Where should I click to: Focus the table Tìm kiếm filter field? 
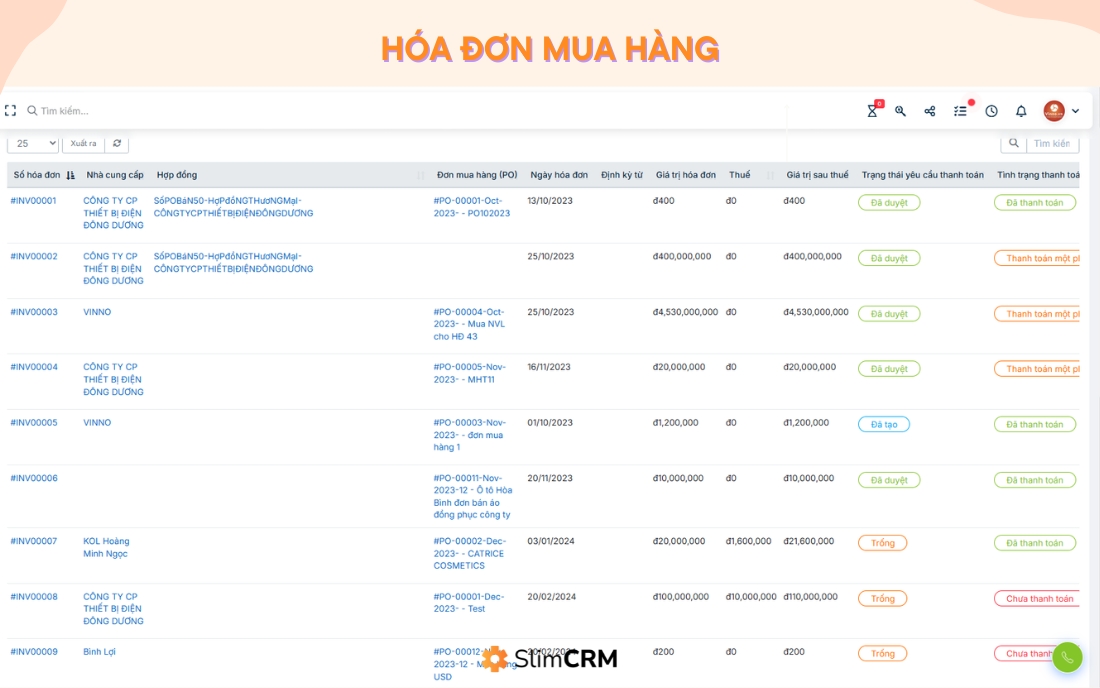click(x=1052, y=143)
